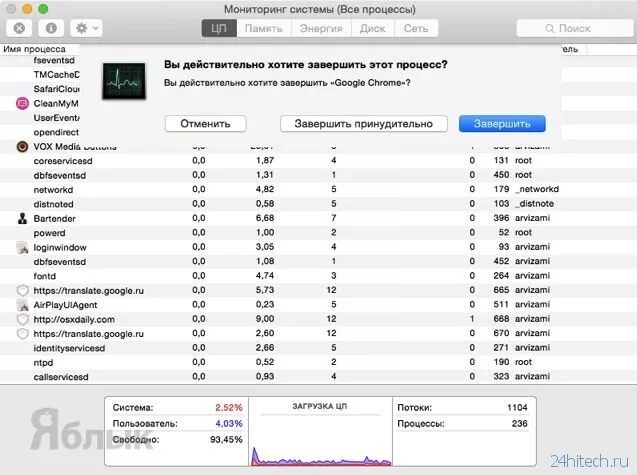
Task: Open the gear actions dropdown
Action: pos(86,28)
